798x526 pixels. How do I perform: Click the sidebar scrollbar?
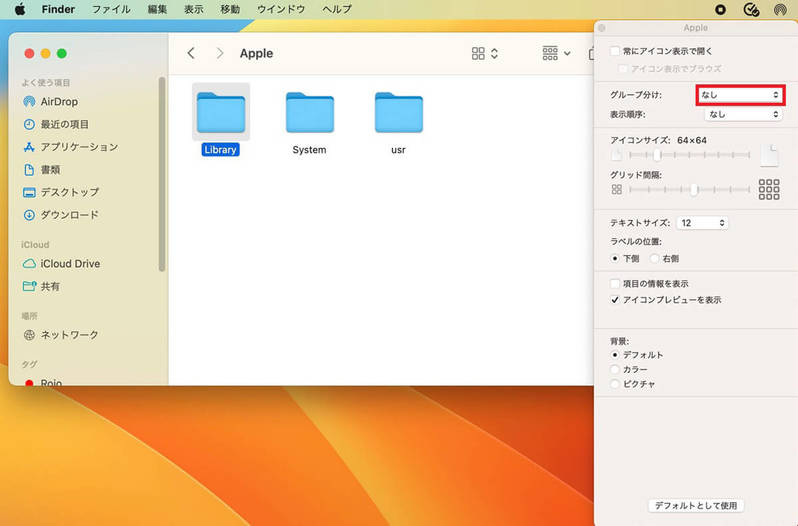[162, 174]
